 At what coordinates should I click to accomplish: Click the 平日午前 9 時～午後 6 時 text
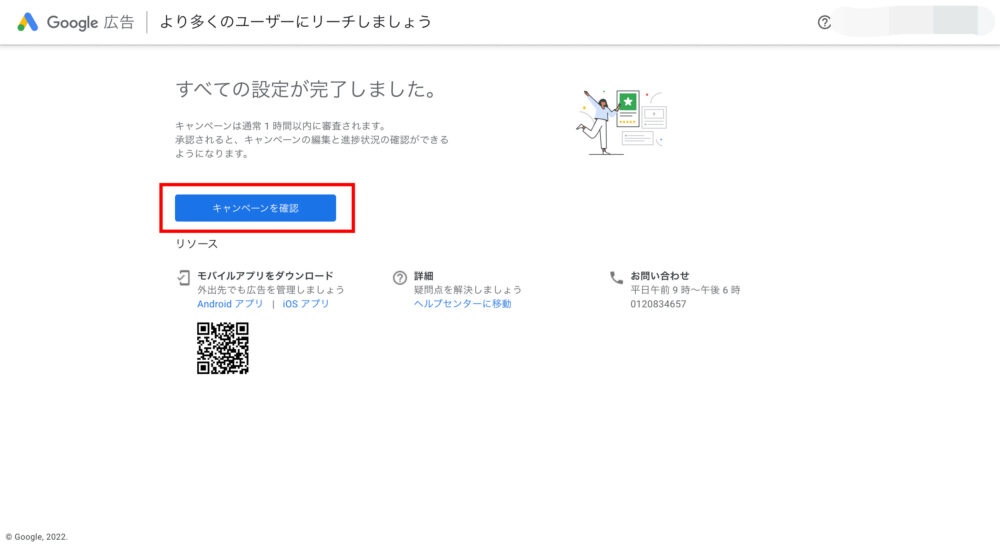[x=686, y=290]
